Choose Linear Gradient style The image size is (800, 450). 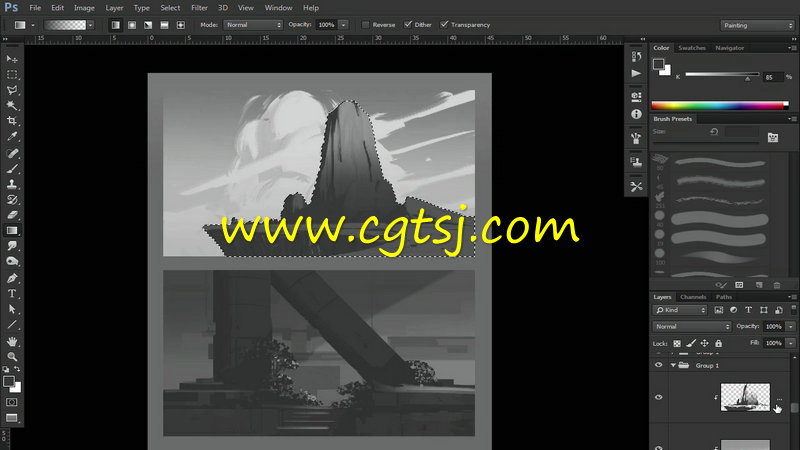click(116, 24)
